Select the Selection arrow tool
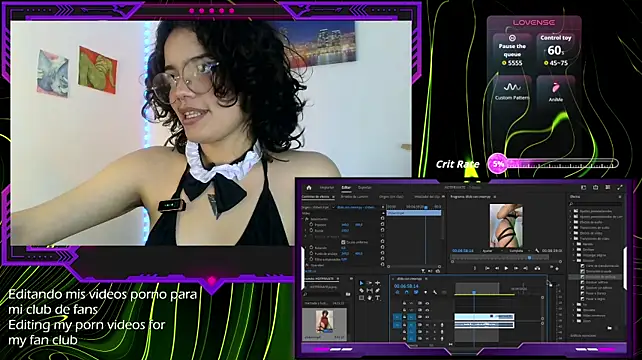642x360 pixels. click(361, 283)
